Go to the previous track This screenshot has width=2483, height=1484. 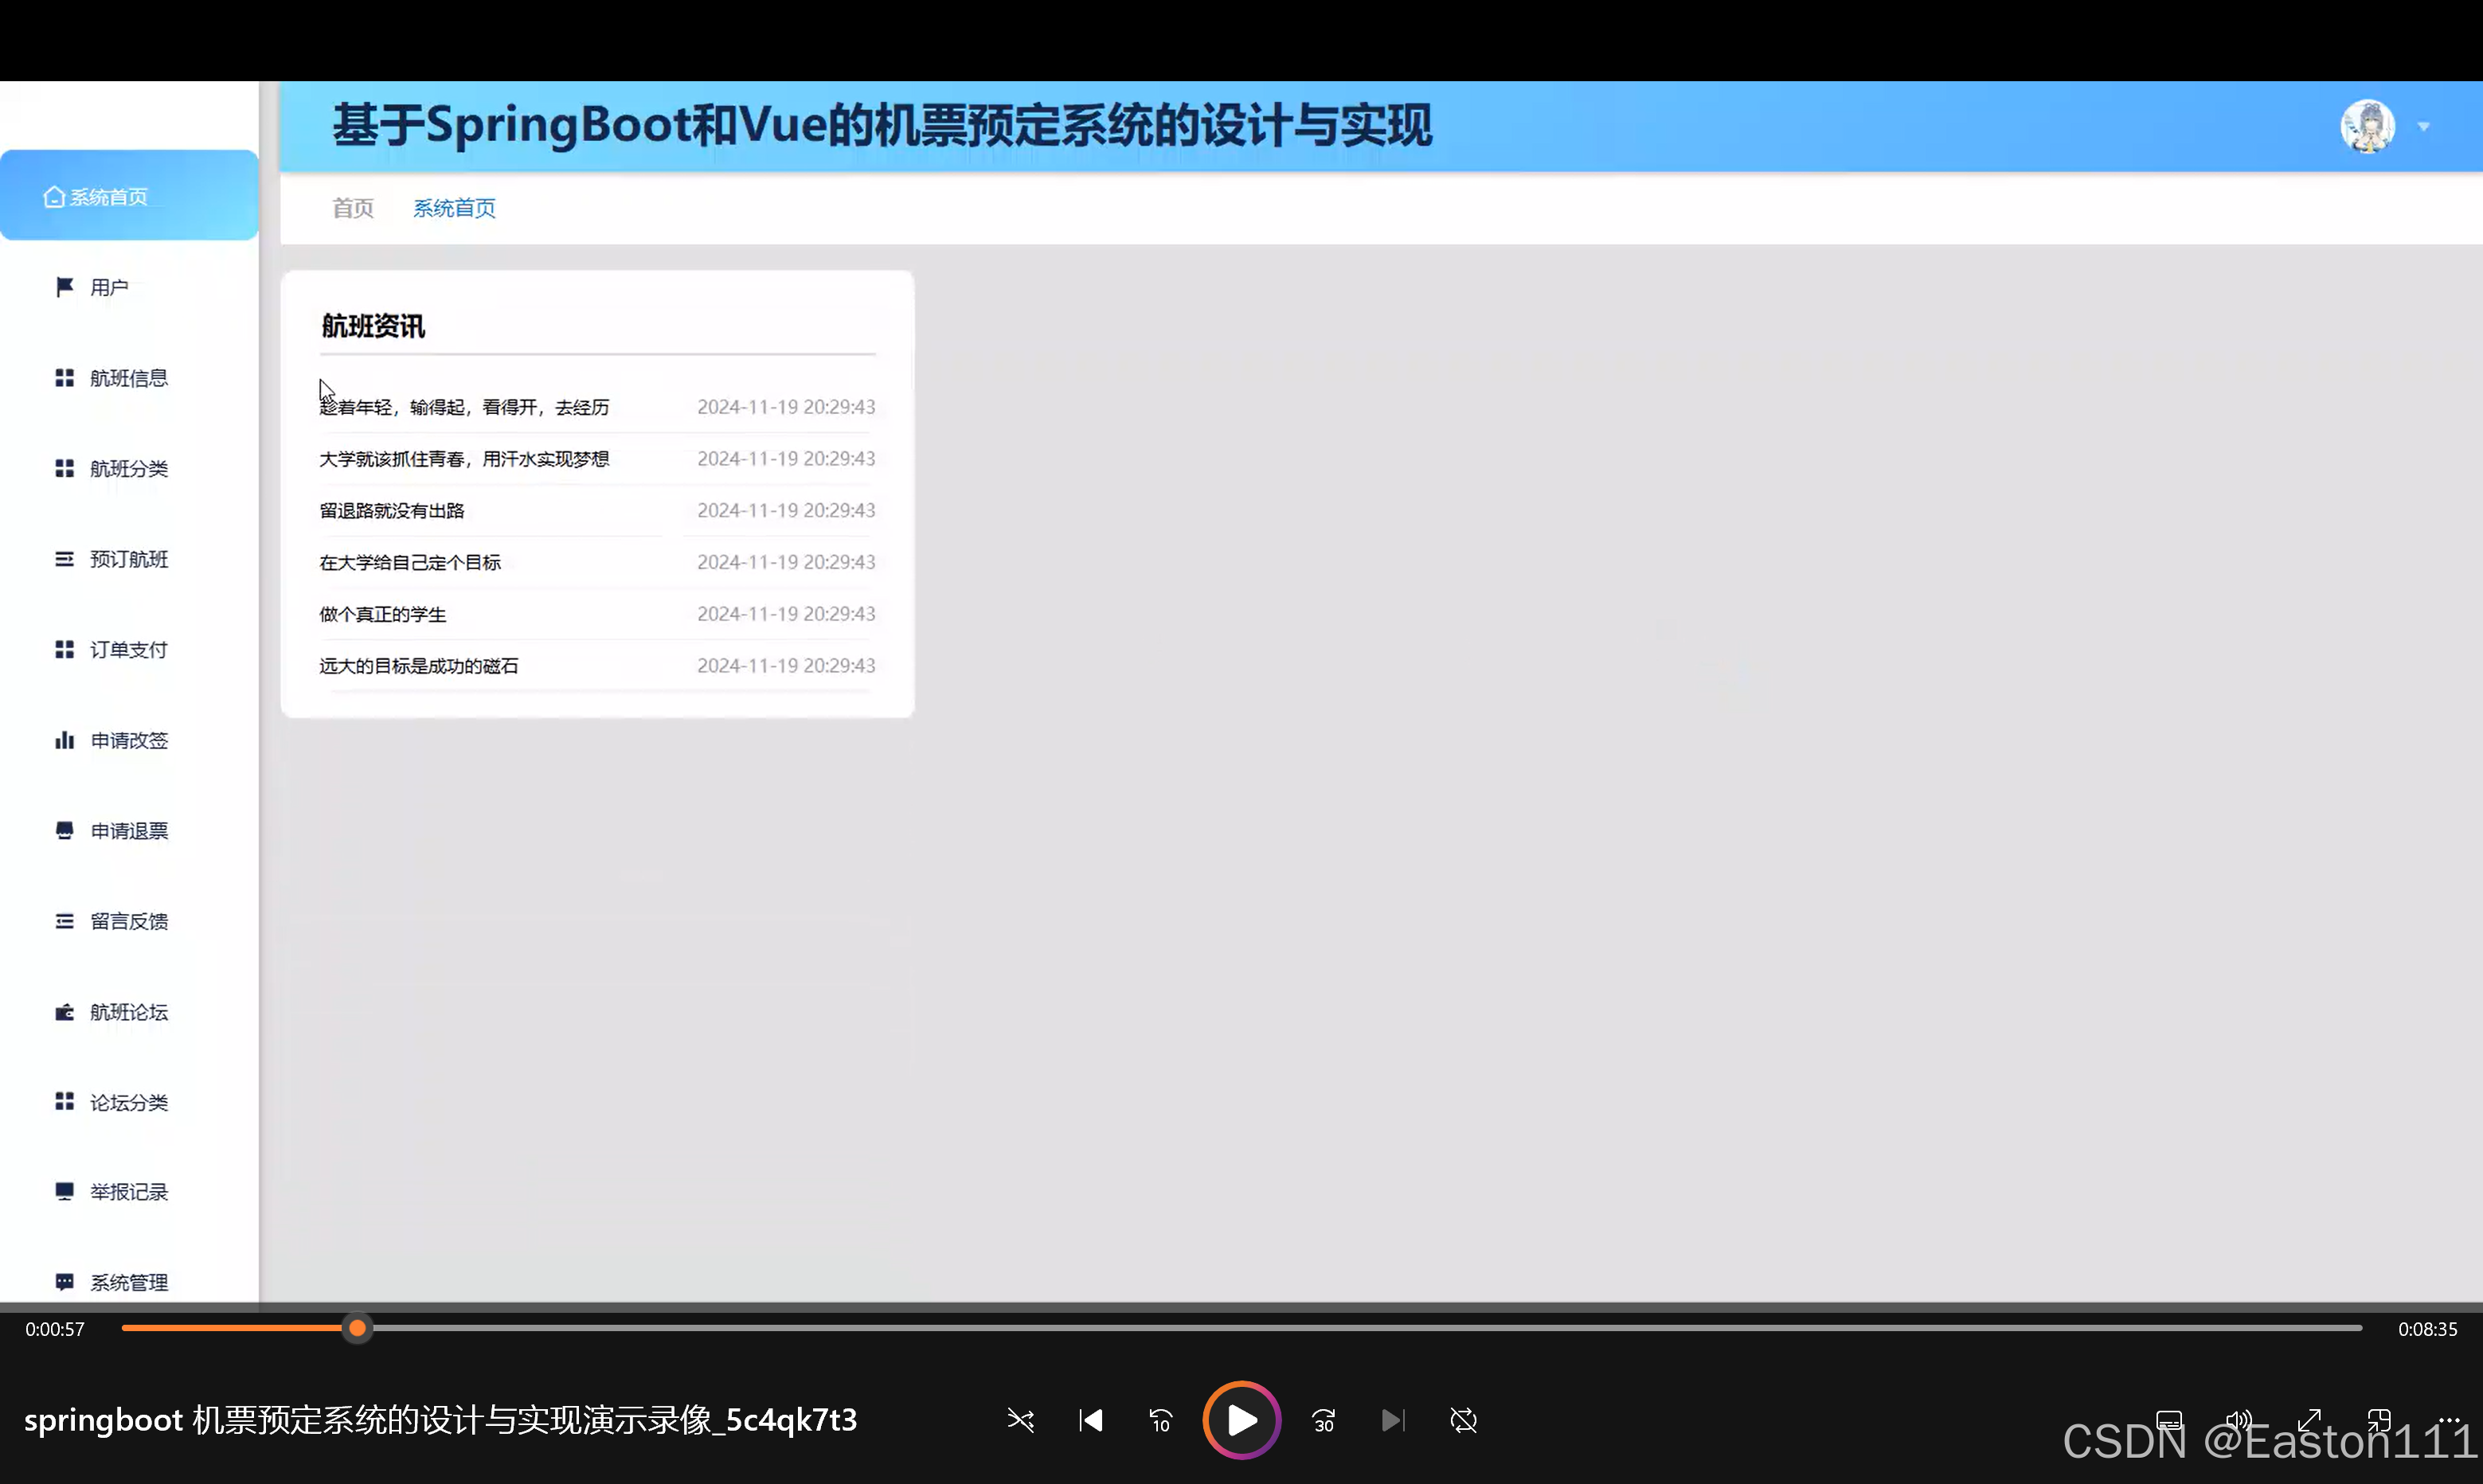point(1091,1420)
